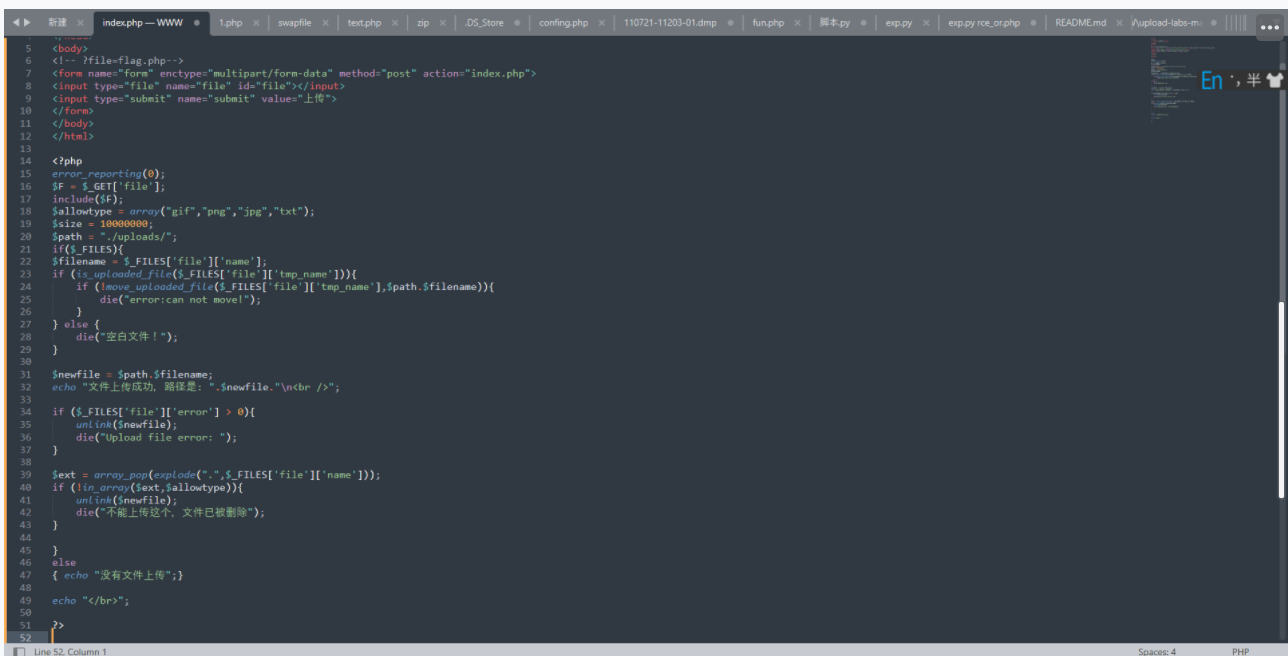The image size is (1288, 656).
Task: Close the README.md tab
Action: [x=1119, y=22]
